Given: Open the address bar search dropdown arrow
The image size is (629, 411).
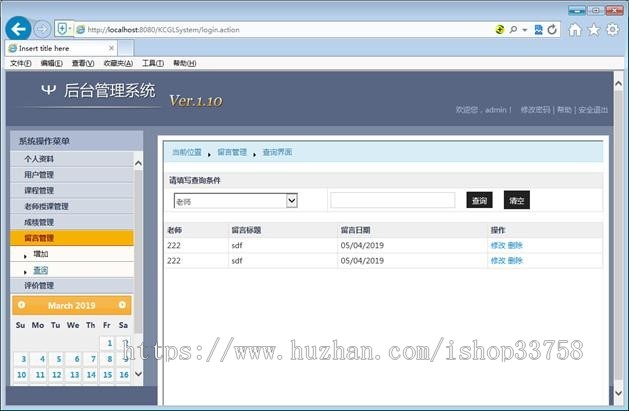Looking at the screenshot, I should tap(525, 30).
